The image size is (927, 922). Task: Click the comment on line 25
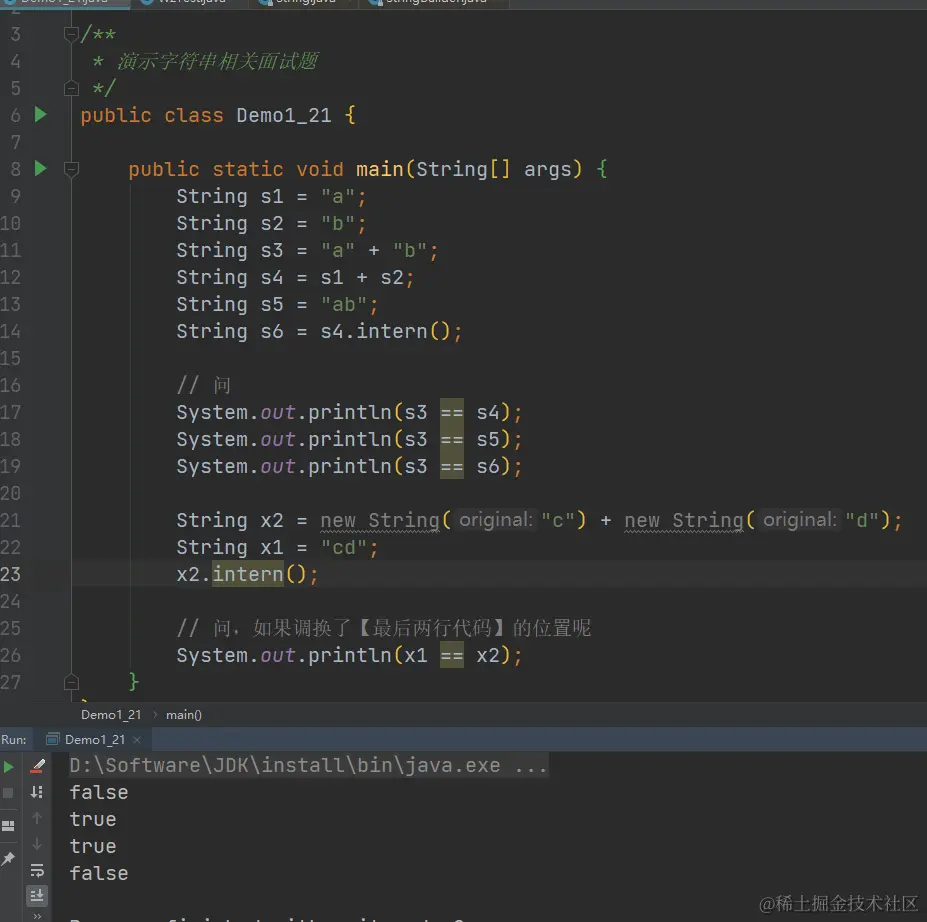pyautogui.click(x=384, y=628)
